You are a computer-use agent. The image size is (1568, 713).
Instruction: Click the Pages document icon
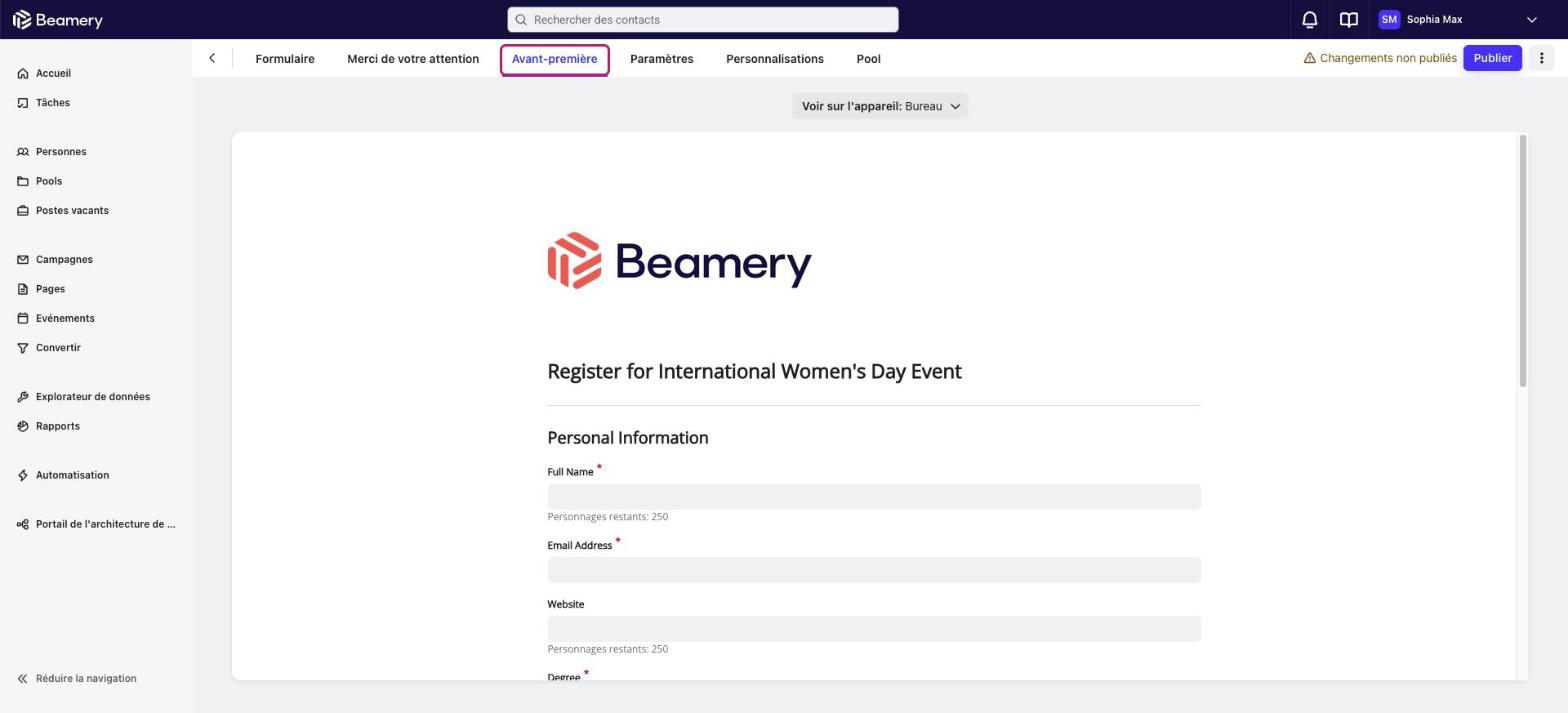[23, 290]
